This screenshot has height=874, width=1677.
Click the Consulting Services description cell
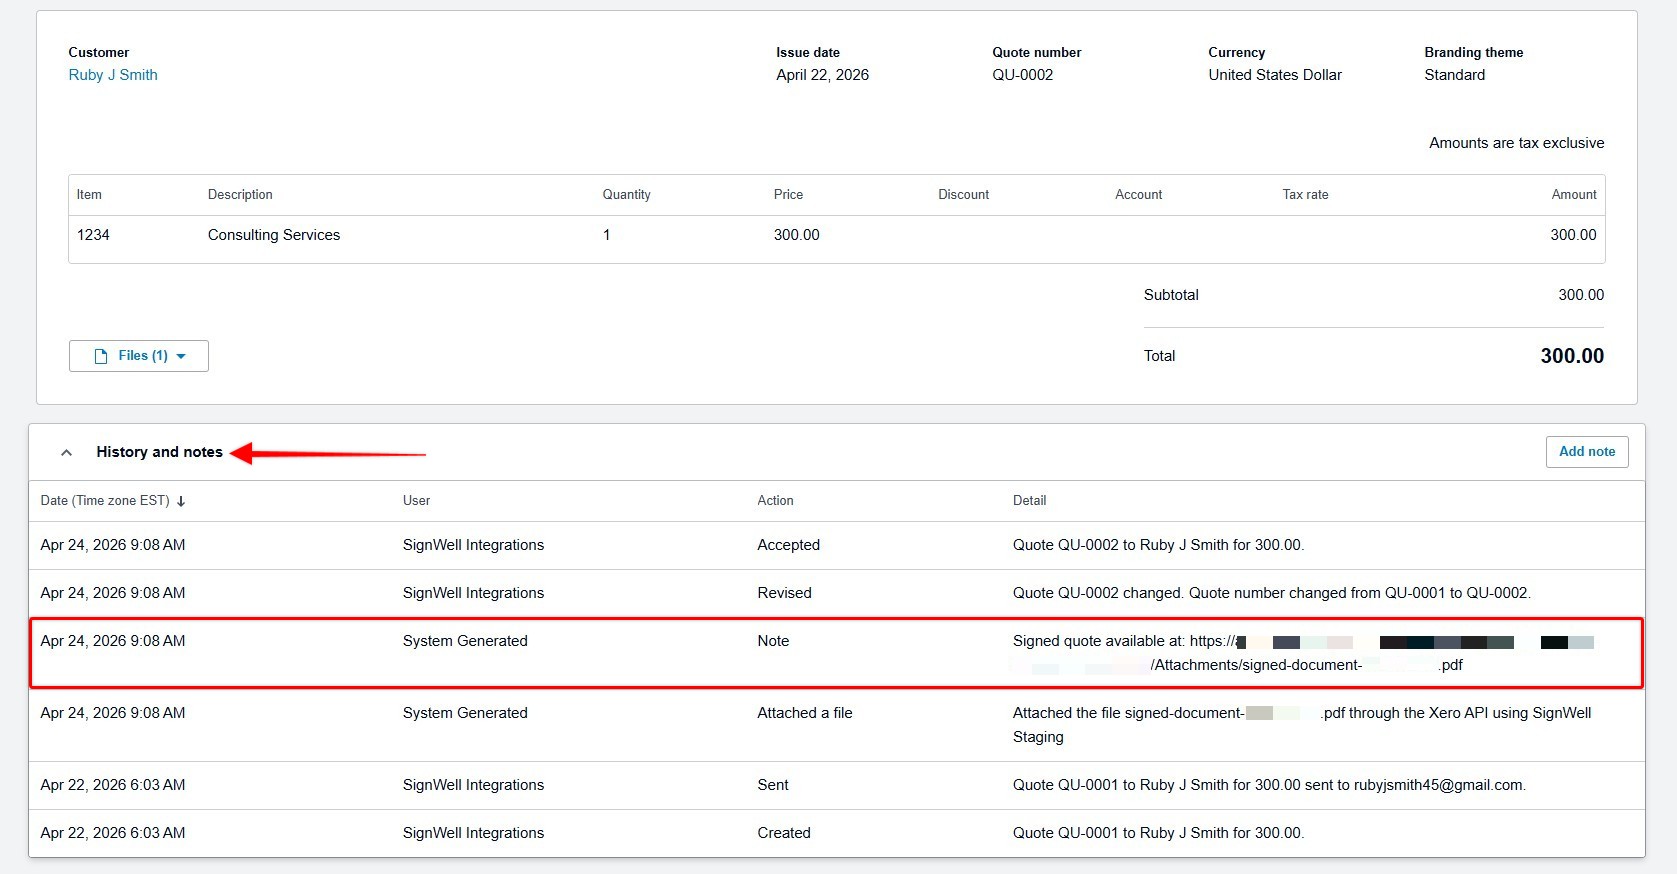click(274, 235)
